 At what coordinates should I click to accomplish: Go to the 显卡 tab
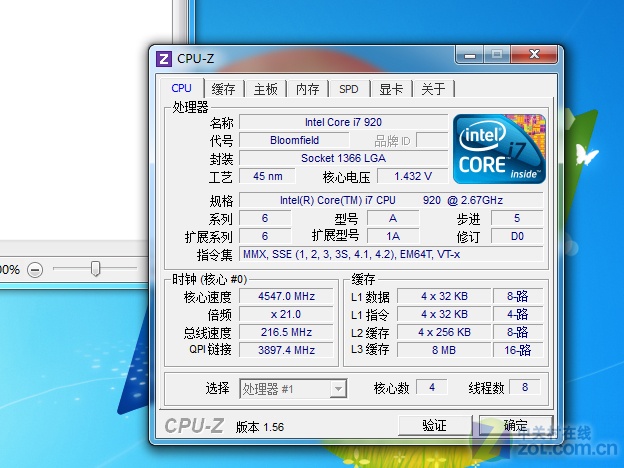(392, 89)
